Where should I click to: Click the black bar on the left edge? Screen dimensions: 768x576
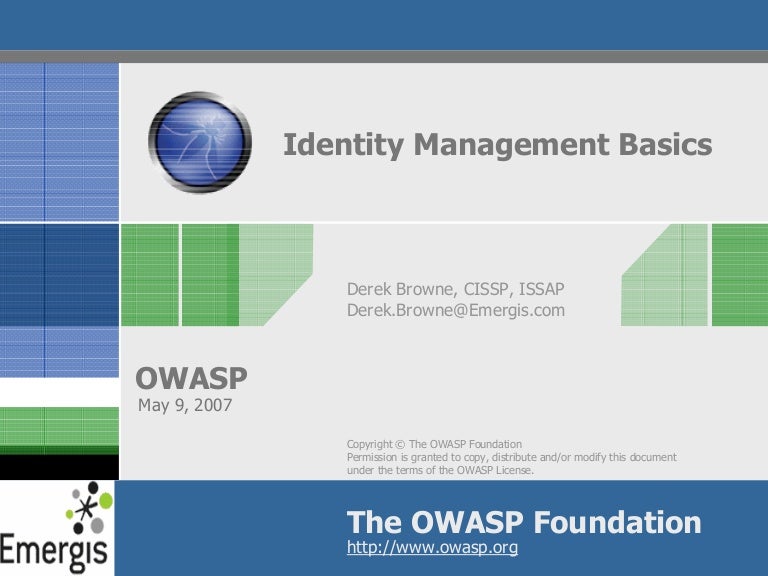coord(58,467)
